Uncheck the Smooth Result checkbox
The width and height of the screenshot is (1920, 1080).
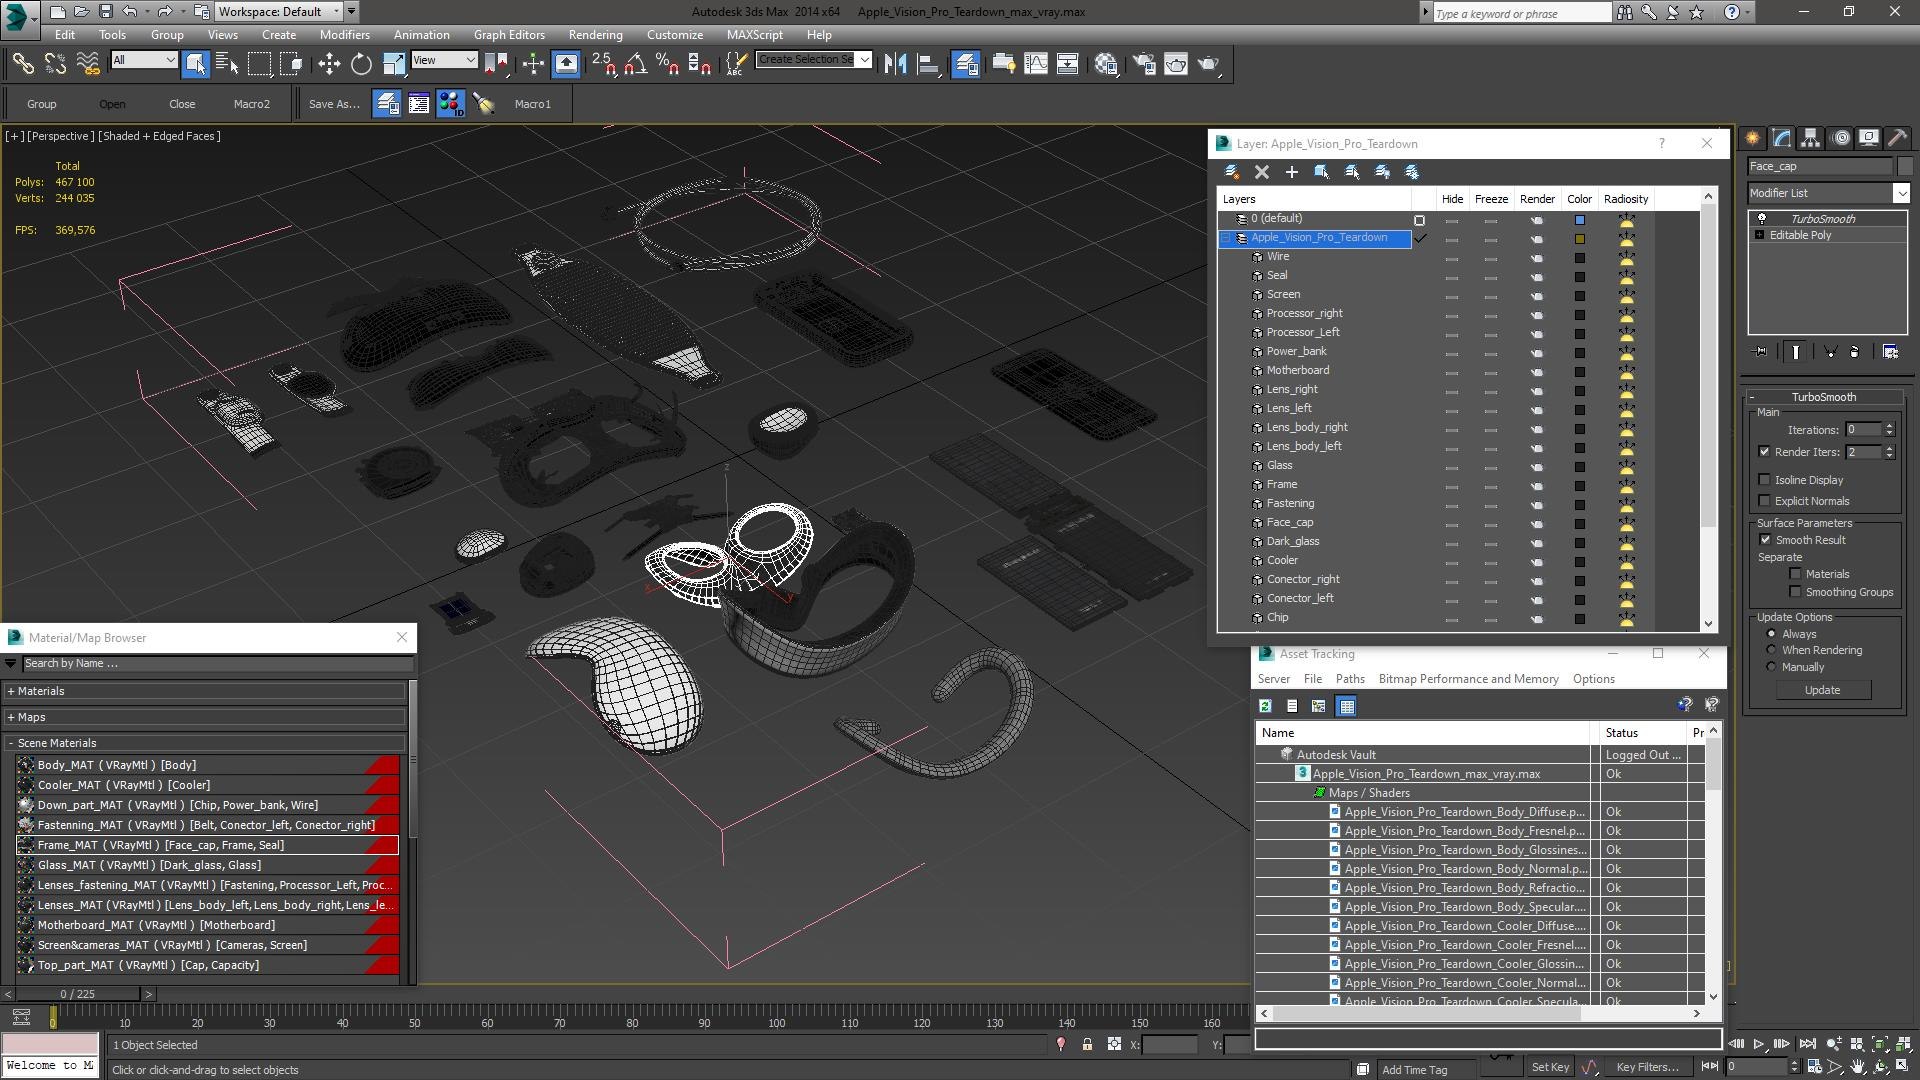click(x=1765, y=540)
